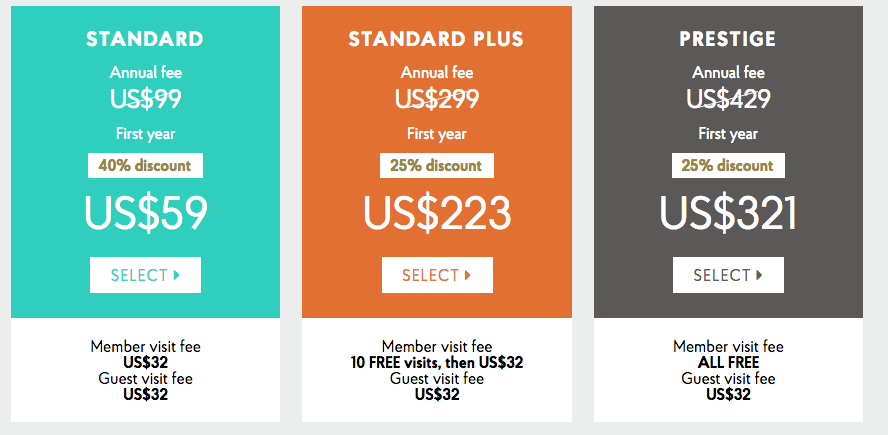Click the '10 FREE visits, then US$32' text

click(x=437, y=363)
